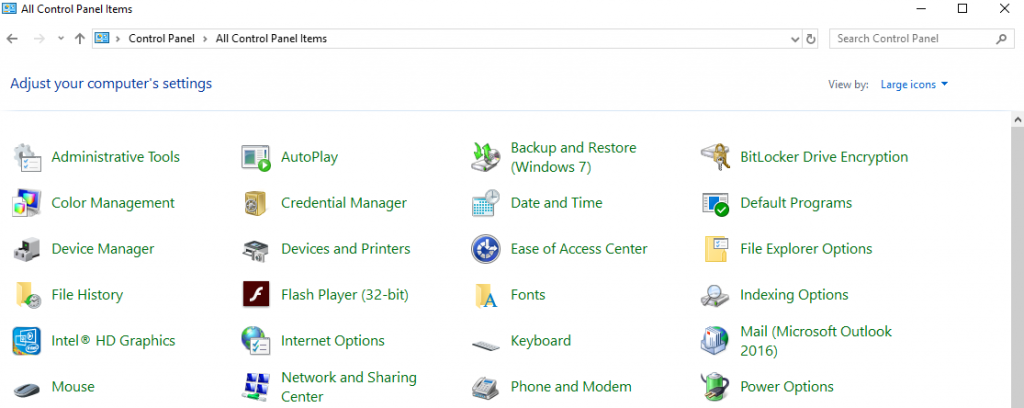Click the scrollbar up arrow
The width and height of the screenshot is (1024, 408).
1017,119
